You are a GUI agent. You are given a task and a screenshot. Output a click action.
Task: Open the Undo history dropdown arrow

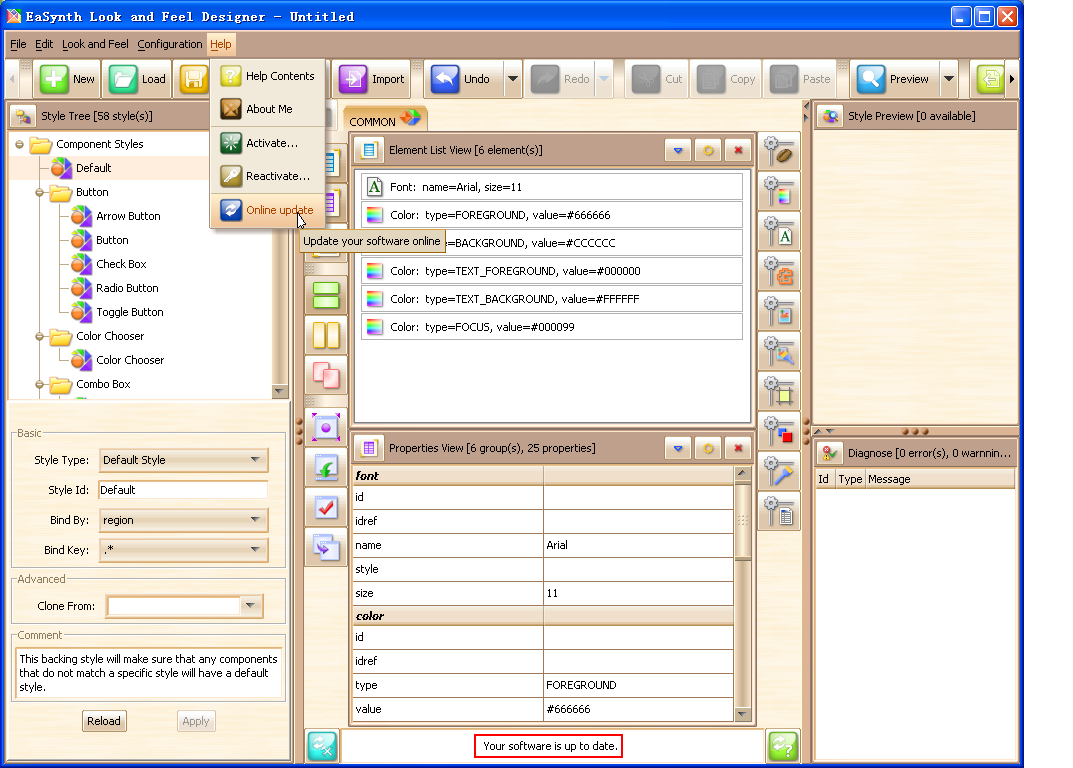(513, 79)
